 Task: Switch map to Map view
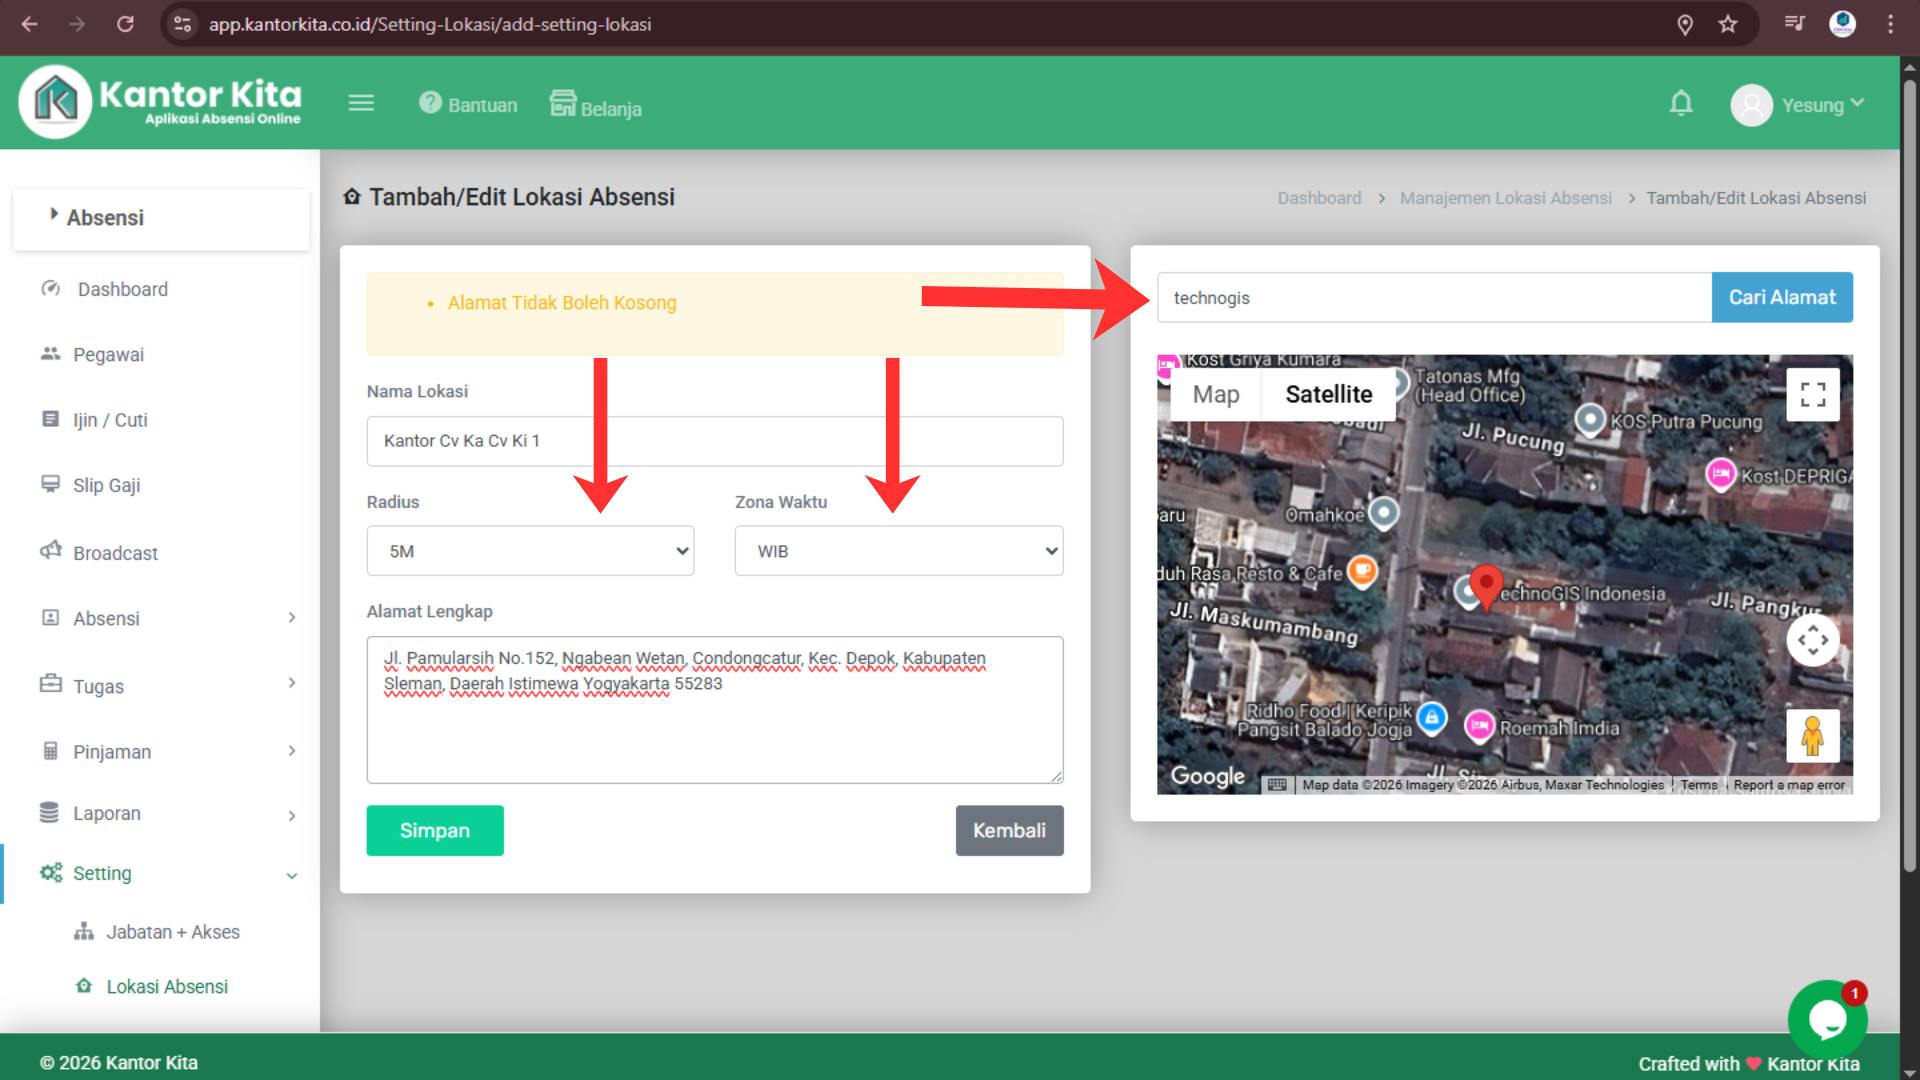click(1215, 395)
